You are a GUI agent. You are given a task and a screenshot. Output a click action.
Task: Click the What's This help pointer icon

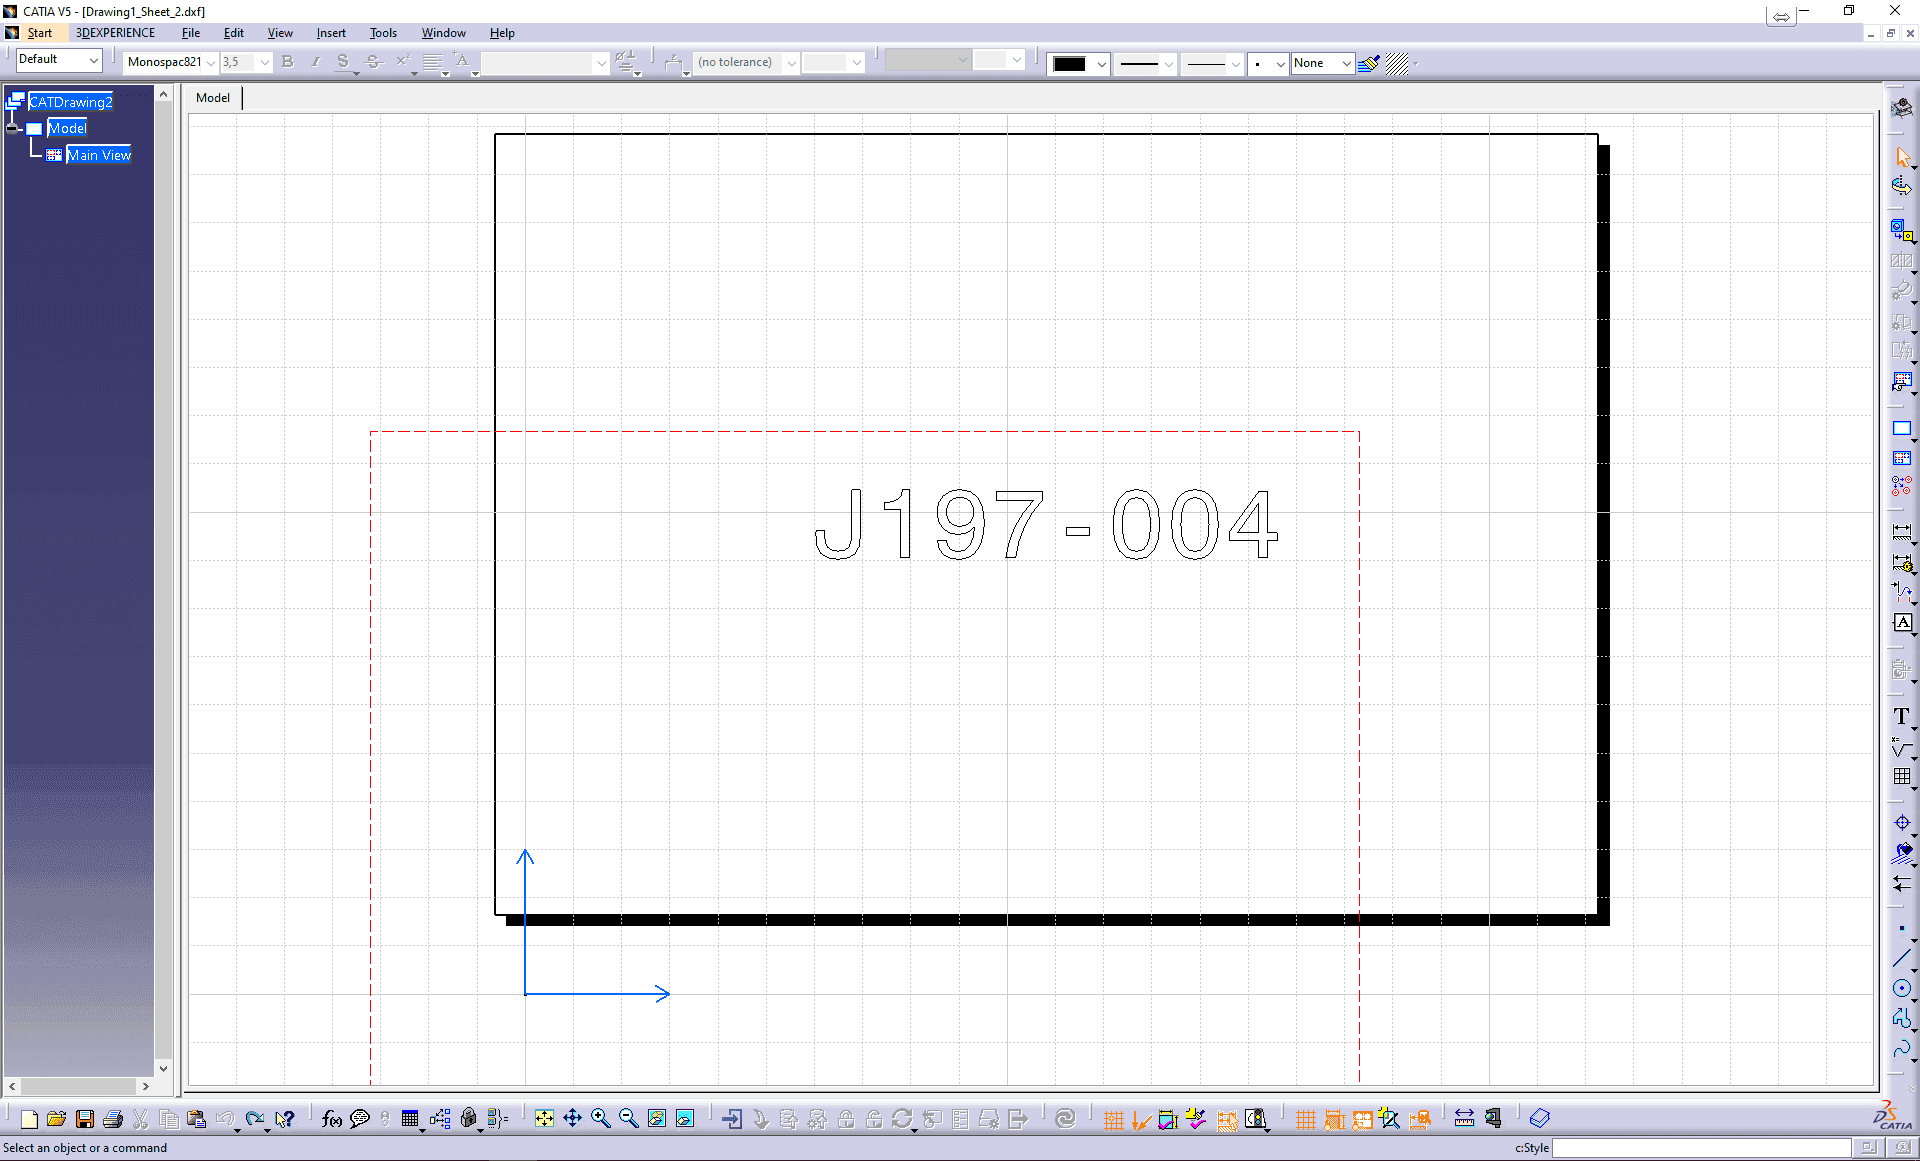[285, 1119]
